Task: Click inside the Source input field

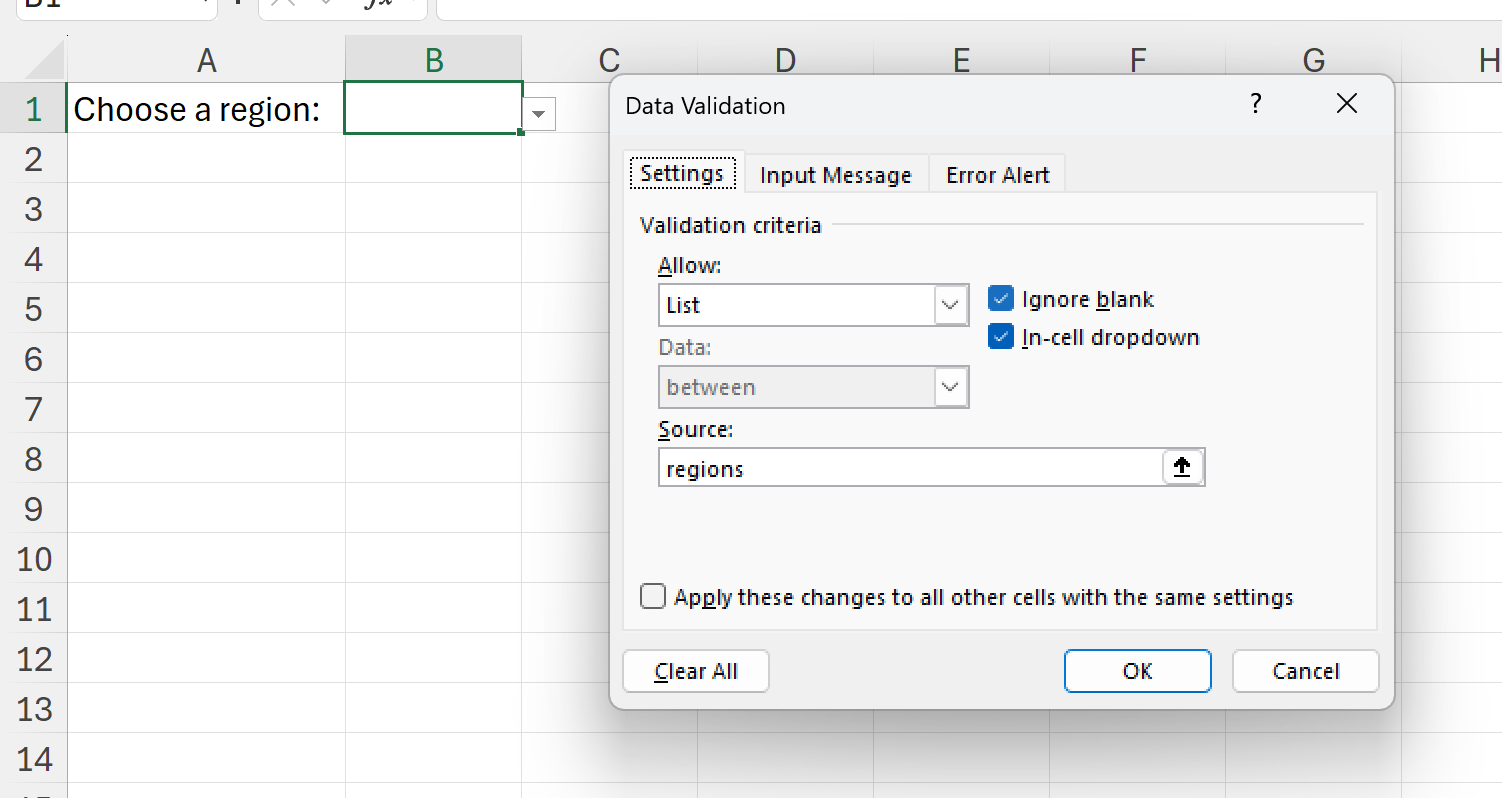Action: (x=910, y=467)
